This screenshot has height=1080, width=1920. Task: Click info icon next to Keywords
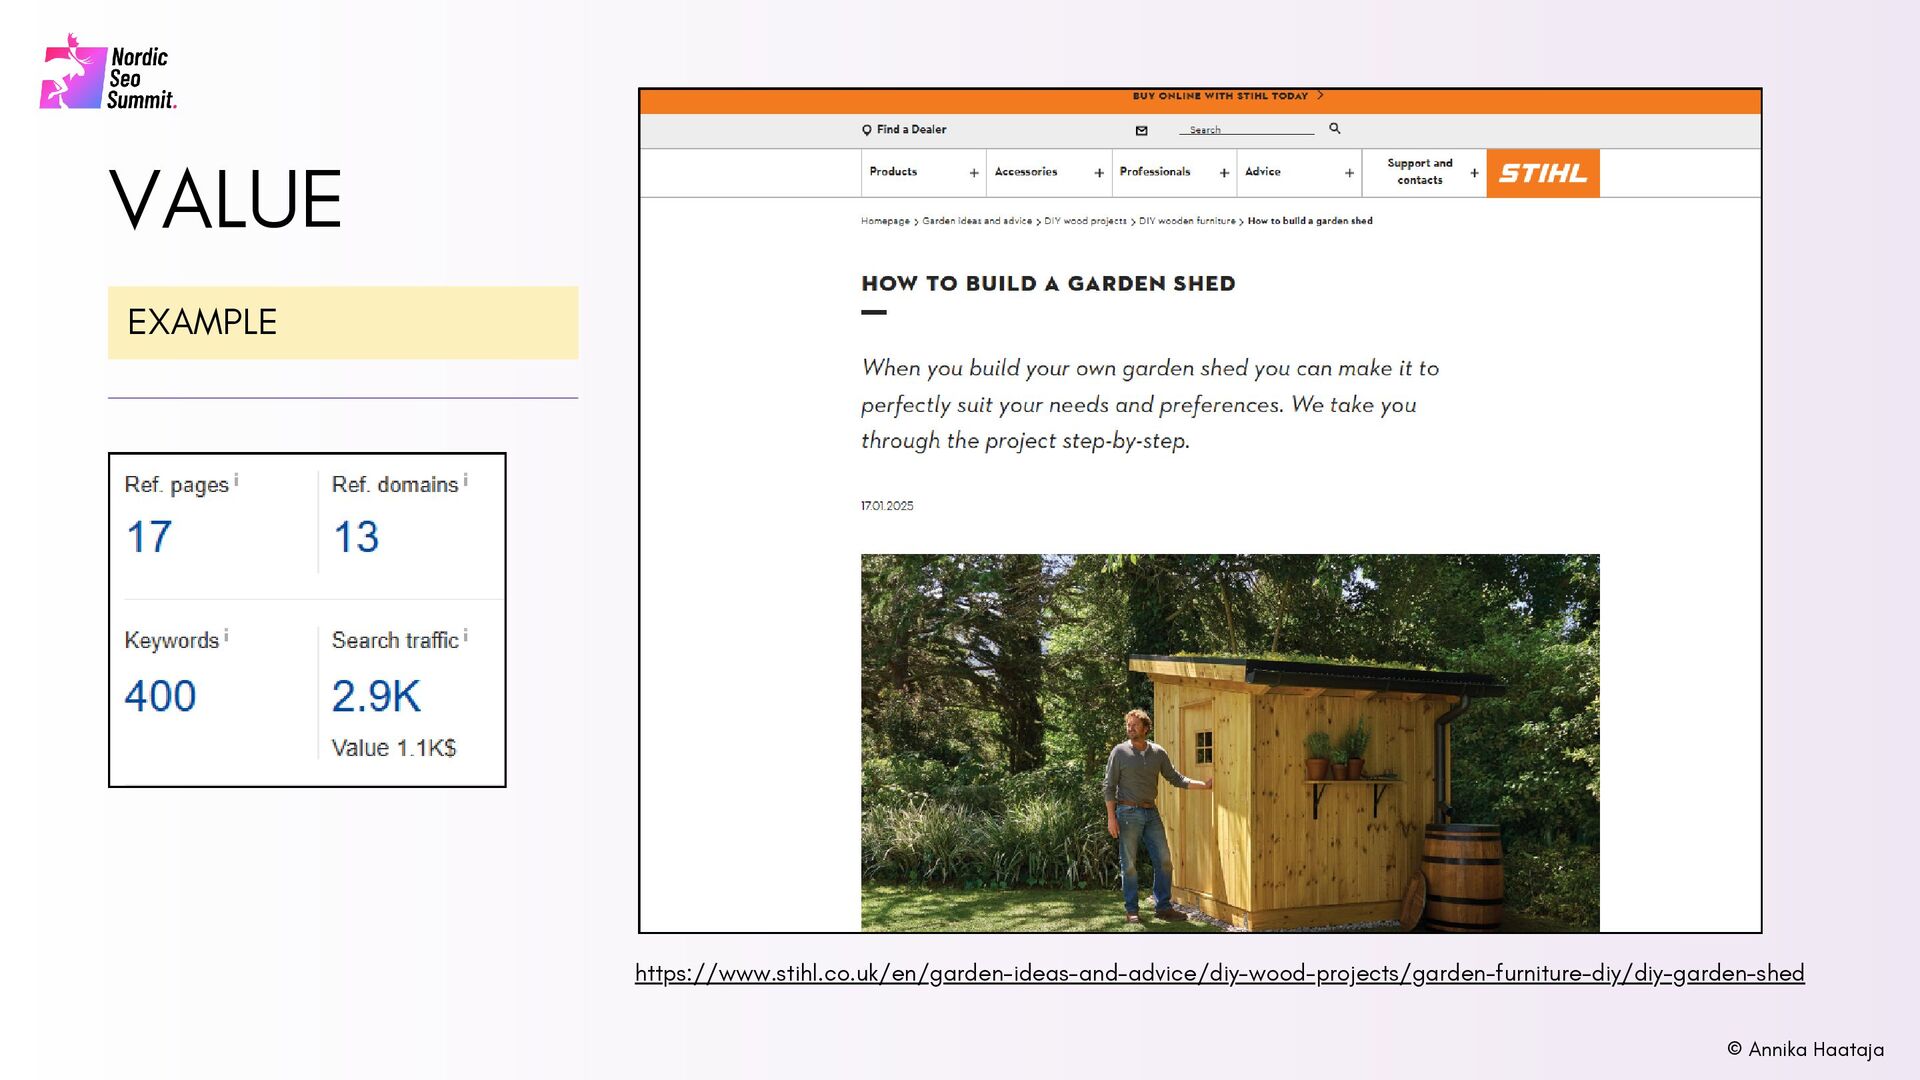(x=226, y=635)
